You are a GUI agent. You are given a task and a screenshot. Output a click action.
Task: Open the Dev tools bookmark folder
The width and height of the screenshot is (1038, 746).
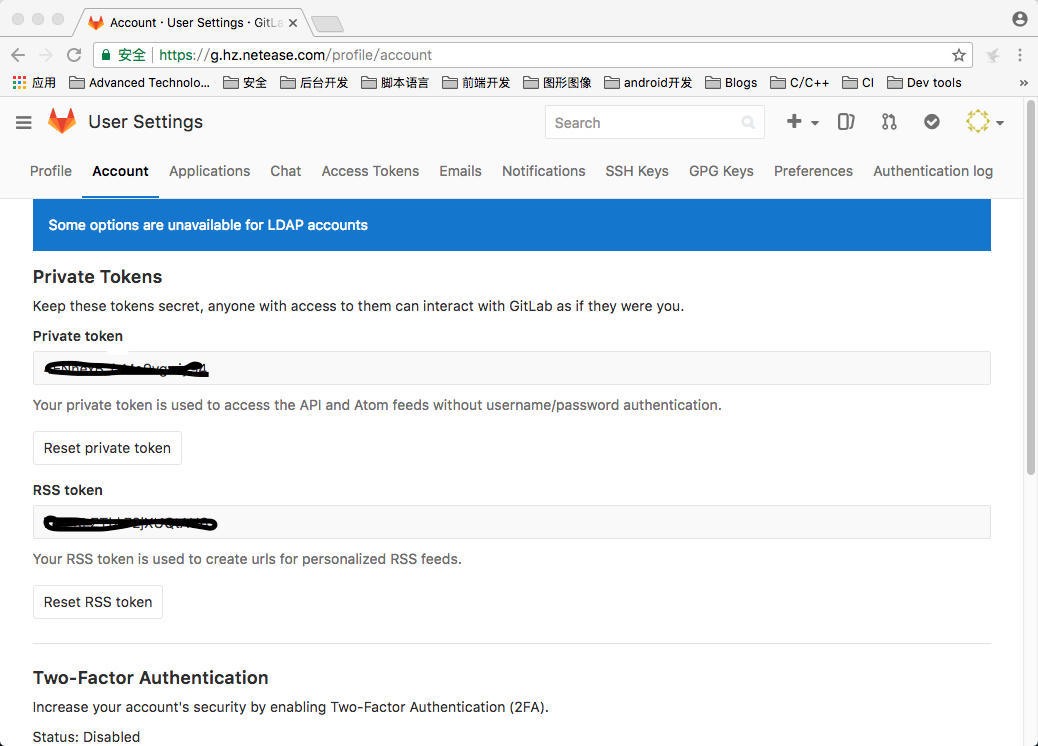[x=924, y=83]
